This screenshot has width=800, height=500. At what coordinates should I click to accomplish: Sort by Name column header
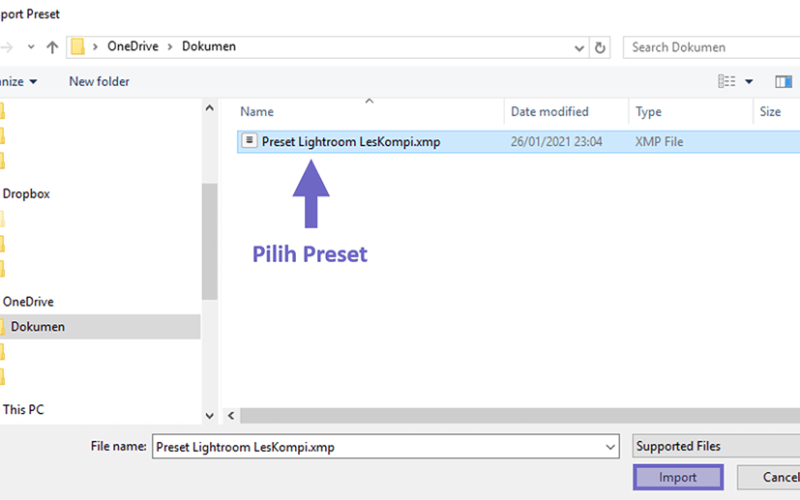pos(257,112)
